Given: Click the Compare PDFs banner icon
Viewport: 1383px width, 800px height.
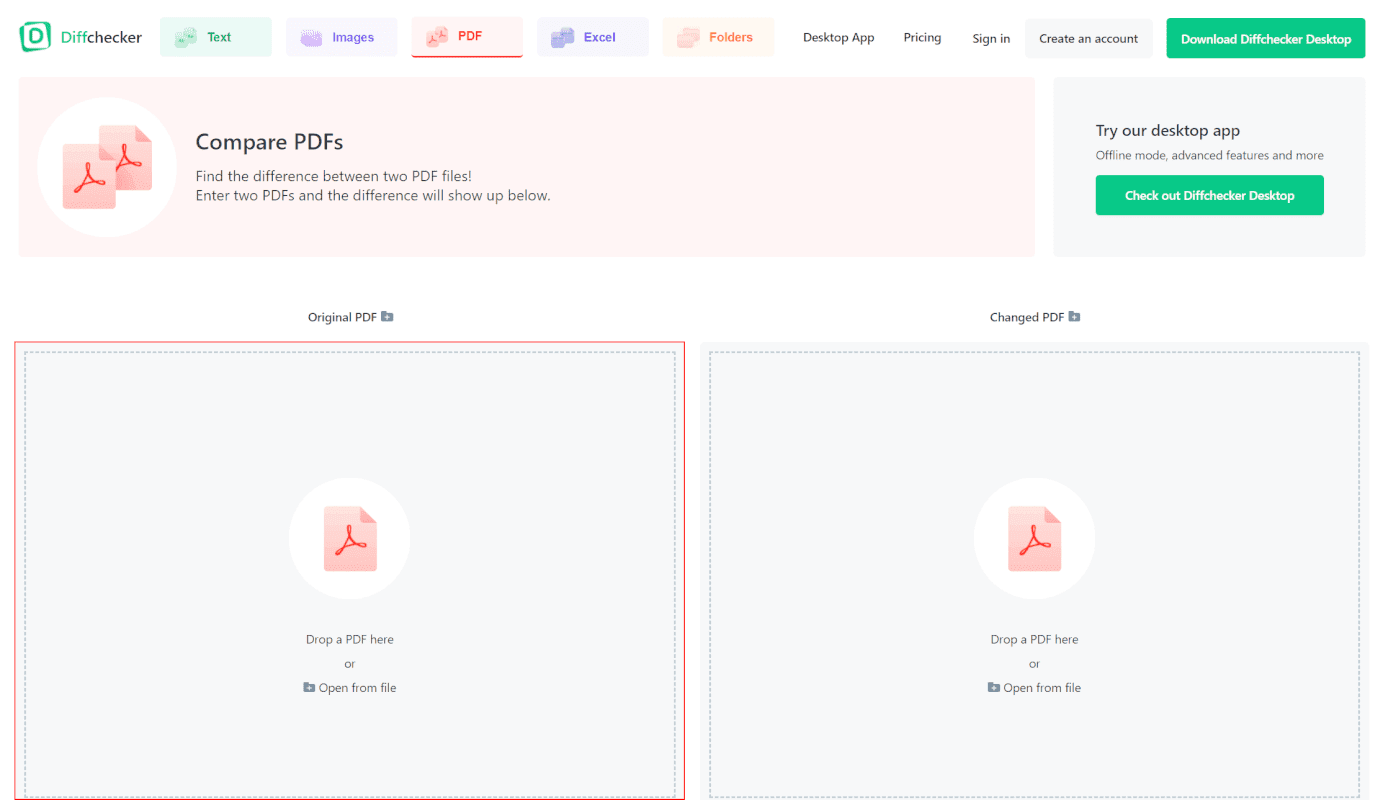Looking at the screenshot, I should click(107, 167).
